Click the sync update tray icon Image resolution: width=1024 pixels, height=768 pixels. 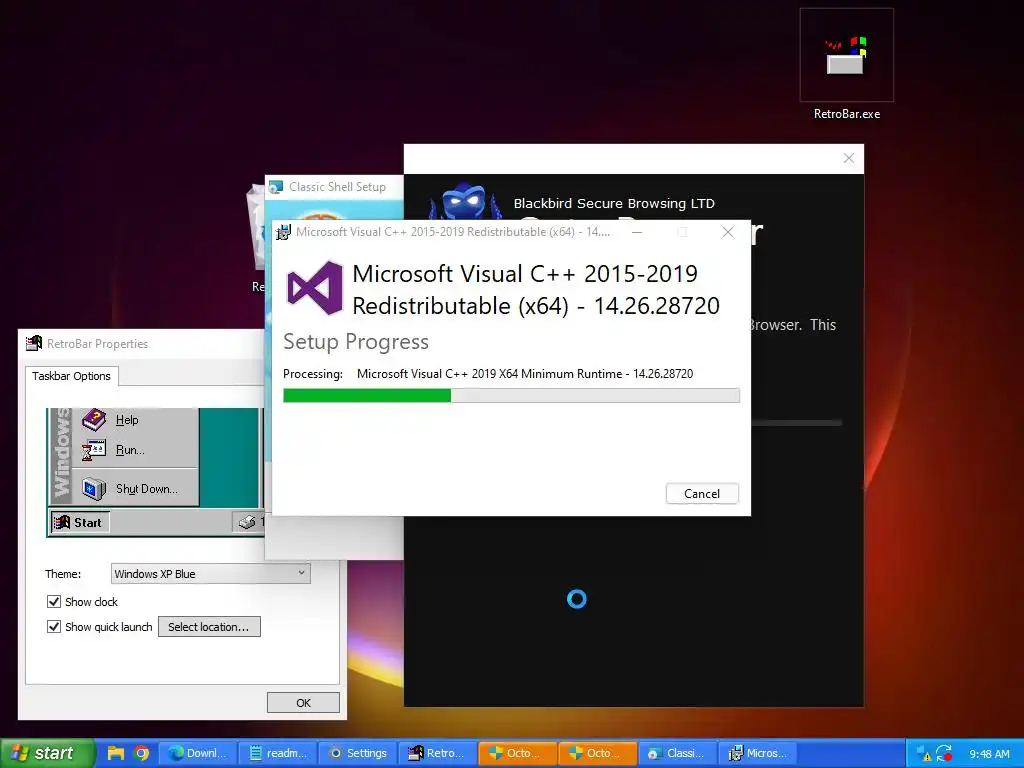[944, 754]
